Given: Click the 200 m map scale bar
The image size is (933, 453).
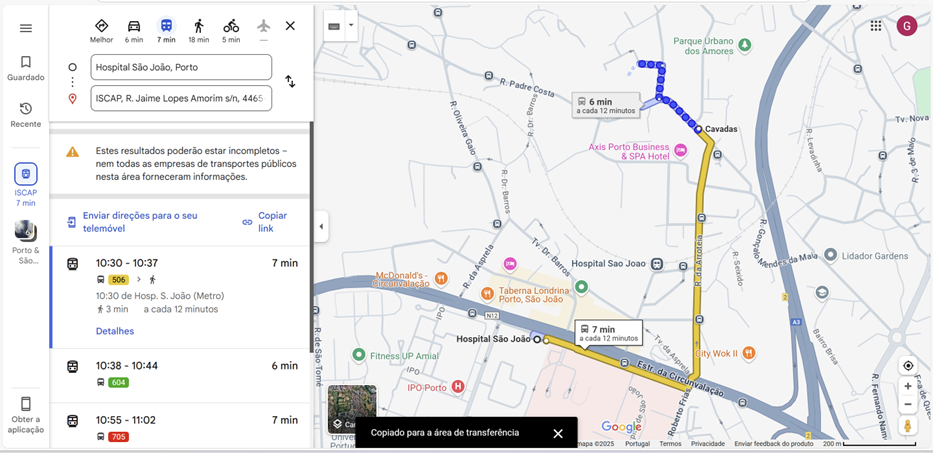Looking at the screenshot, I should pos(869,444).
